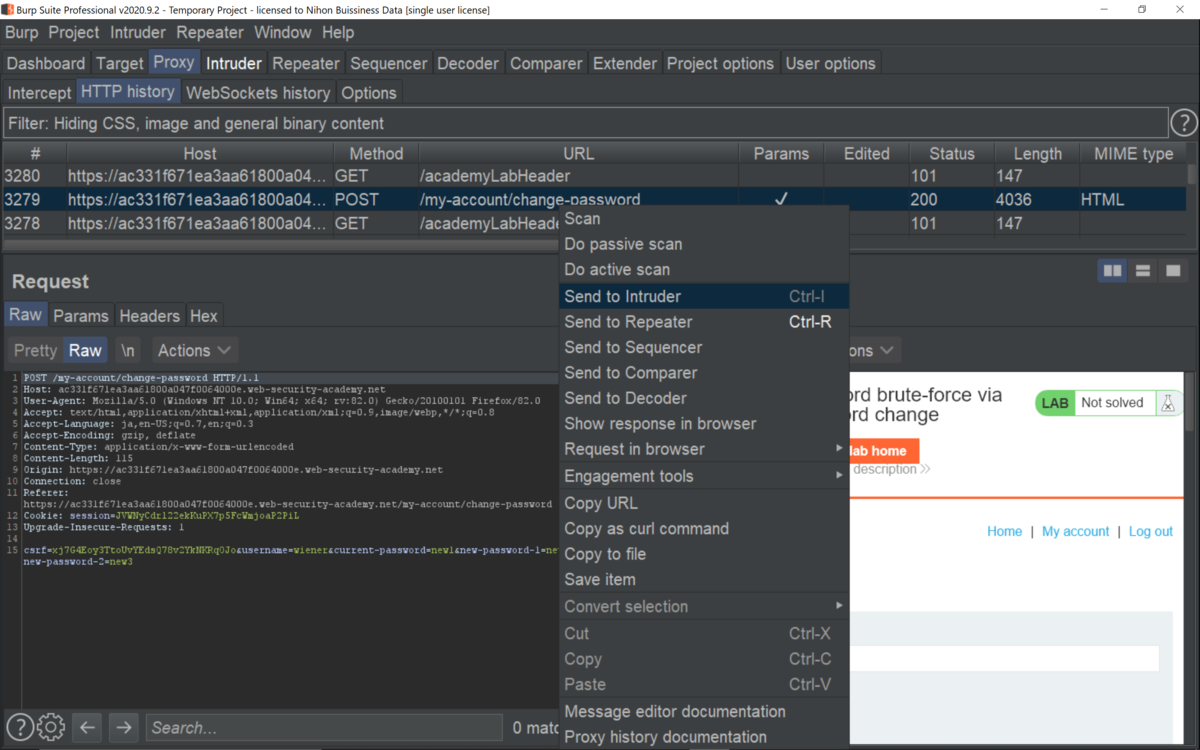Sort history by Length column header
The width and height of the screenshot is (1200, 750).
click(x=1037, y=153)
